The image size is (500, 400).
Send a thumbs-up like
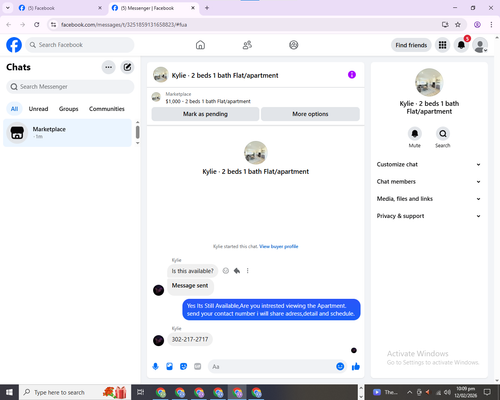356,367
